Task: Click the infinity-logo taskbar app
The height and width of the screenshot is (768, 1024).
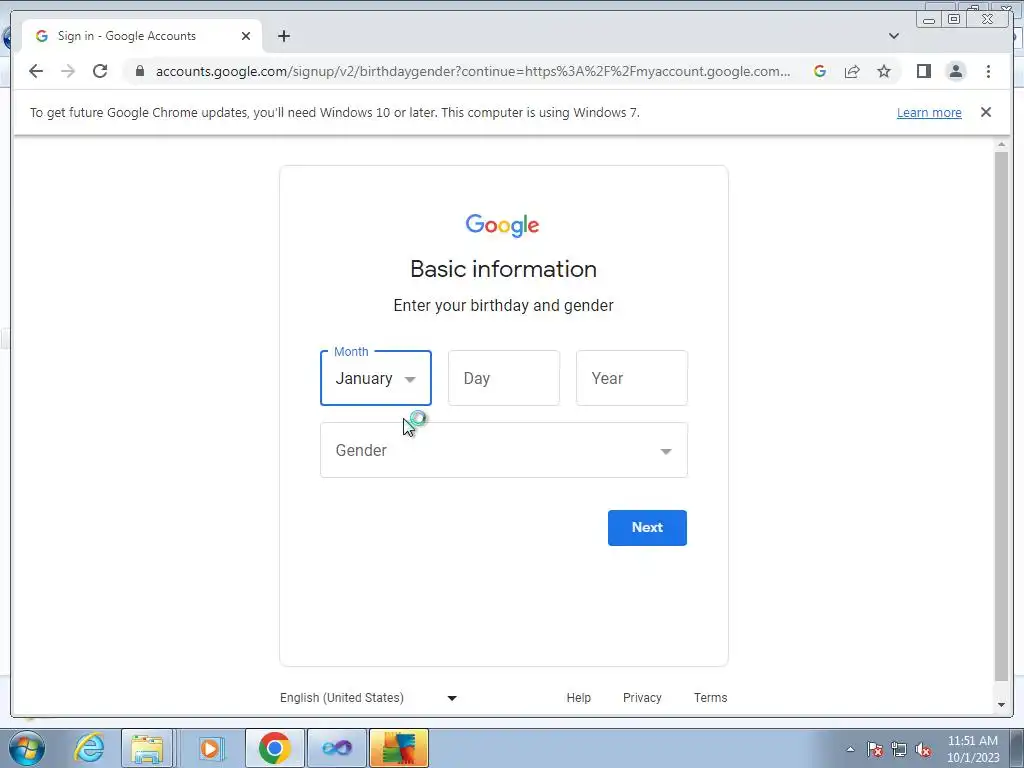Action: coord(337,748)
